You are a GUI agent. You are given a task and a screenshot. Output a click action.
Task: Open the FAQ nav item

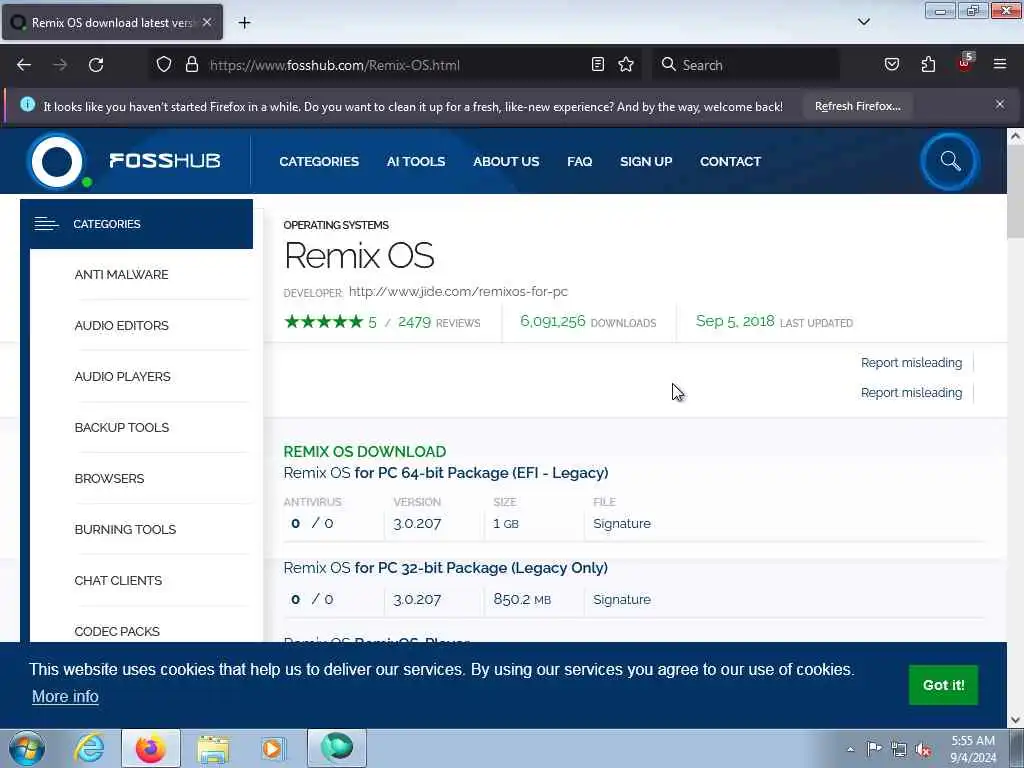point(579,161)
